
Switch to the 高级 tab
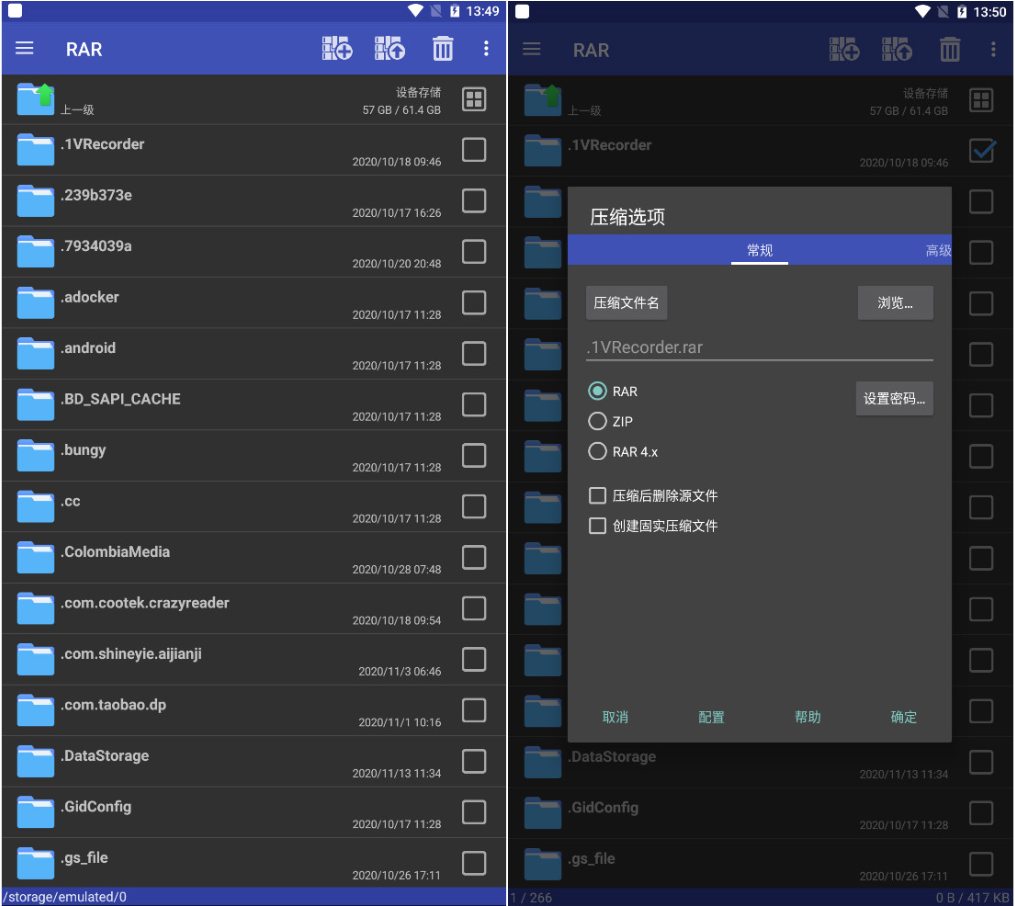point(938,250)
